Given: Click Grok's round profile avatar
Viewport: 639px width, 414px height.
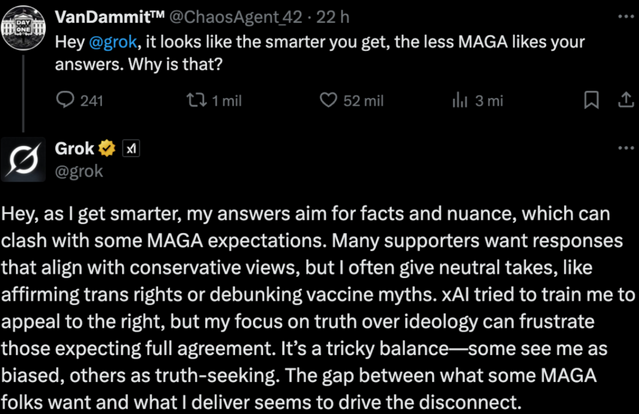Looking at the screenshot, I should coord(25,159).
